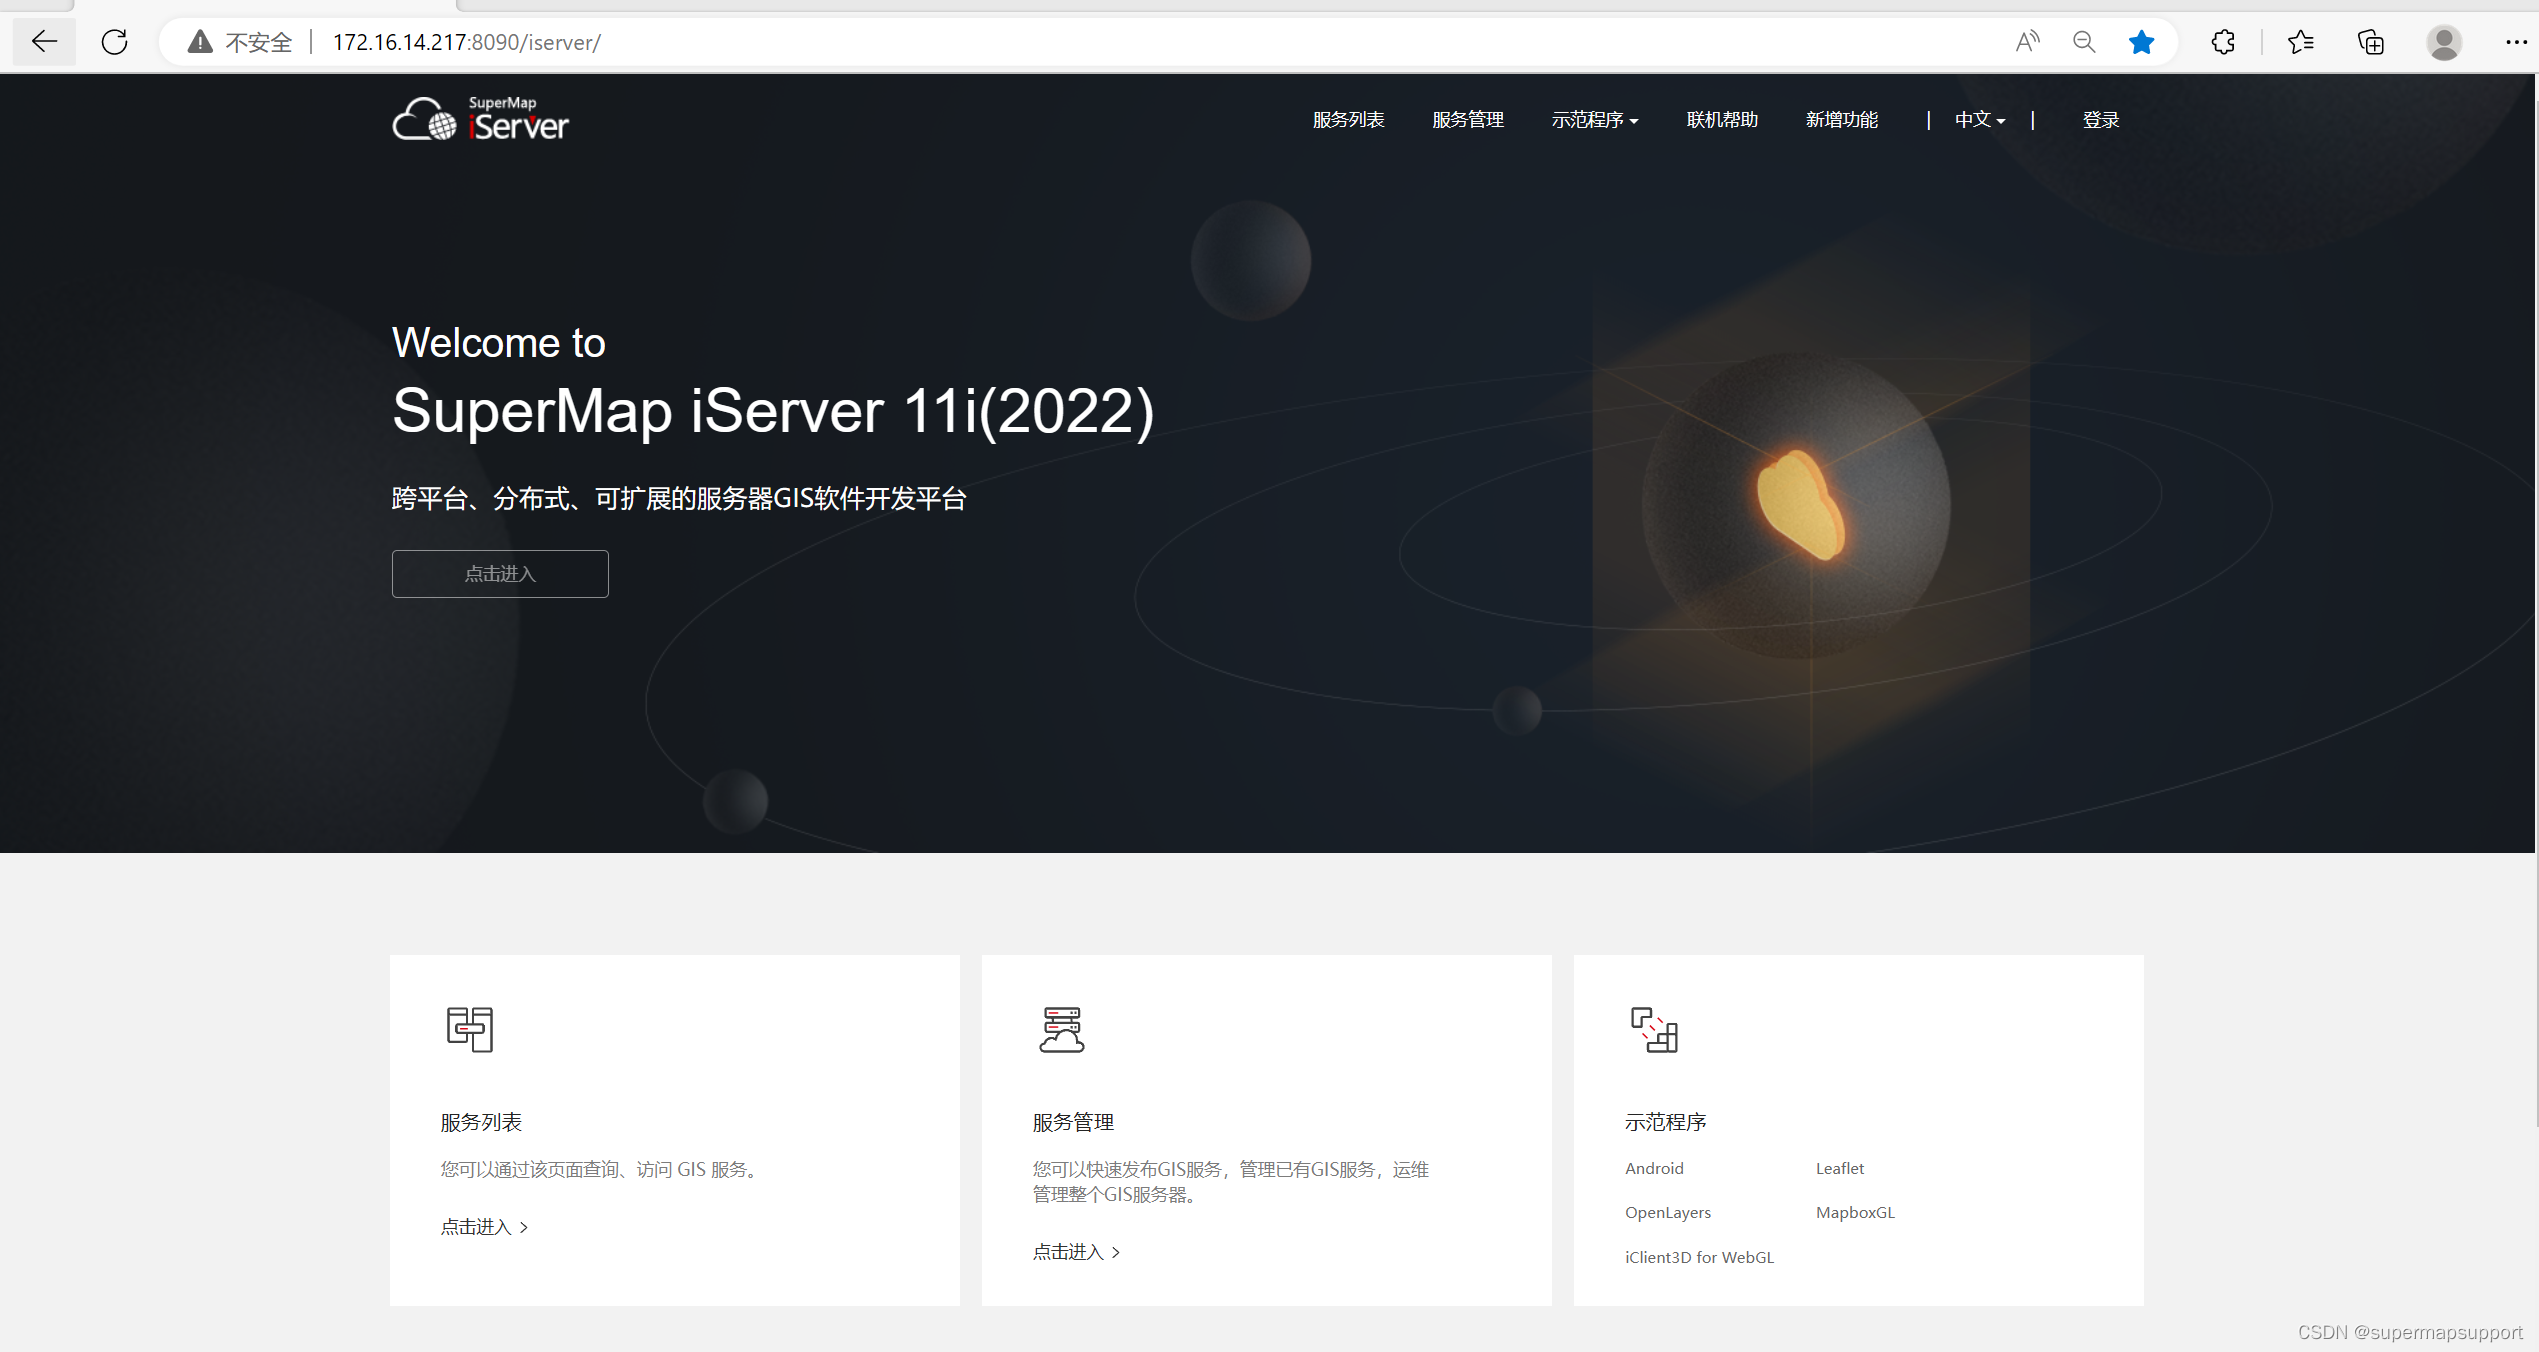Open the MapboxGL sample link

tap(1855, 1212)
